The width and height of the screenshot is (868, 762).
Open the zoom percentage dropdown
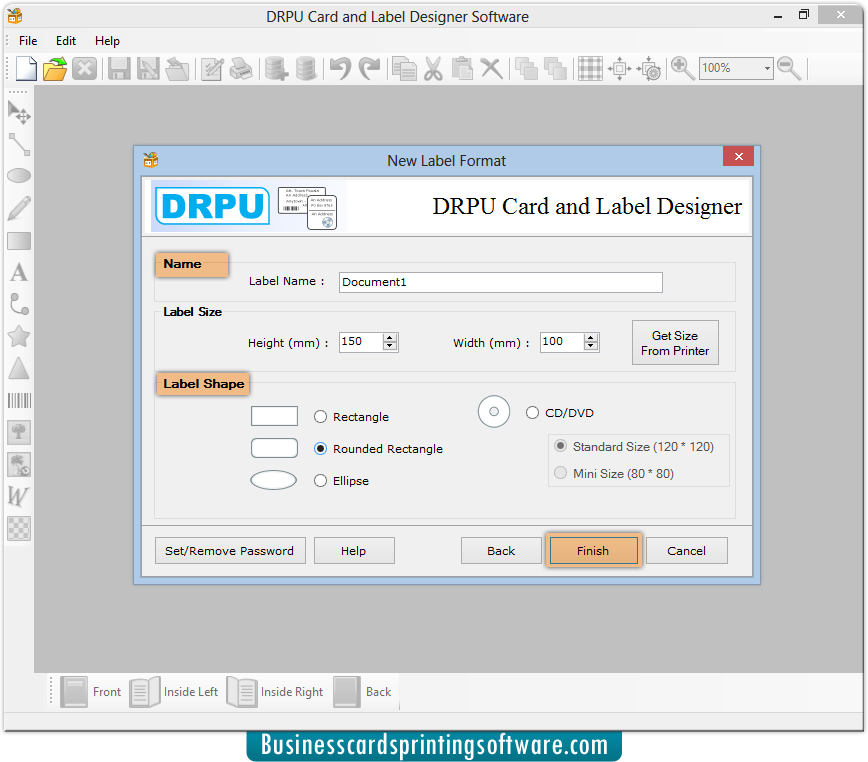(767, 69)
